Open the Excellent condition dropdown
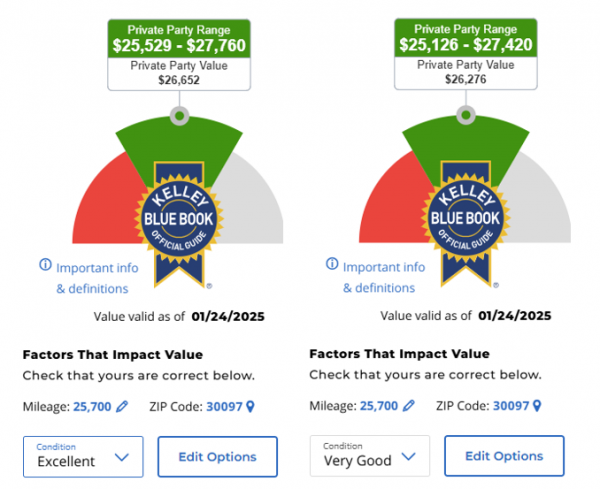Image resolution: width=600 pixels, height=489 pixels. (83, 456)
